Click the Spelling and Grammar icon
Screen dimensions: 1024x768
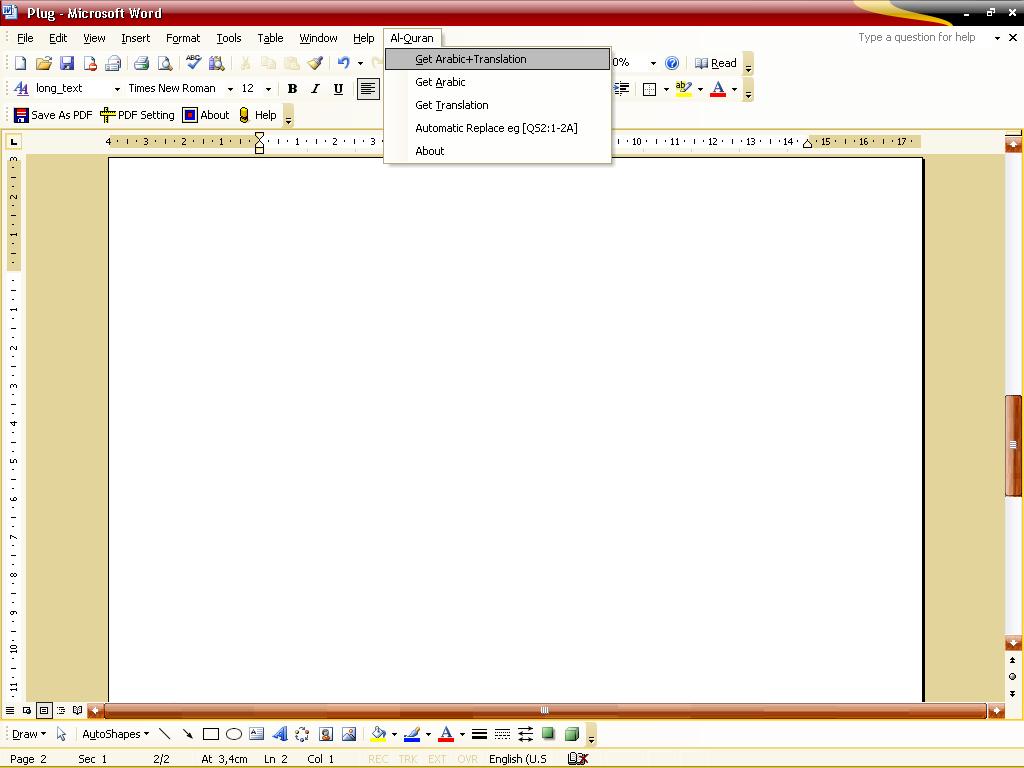point(192,62)
